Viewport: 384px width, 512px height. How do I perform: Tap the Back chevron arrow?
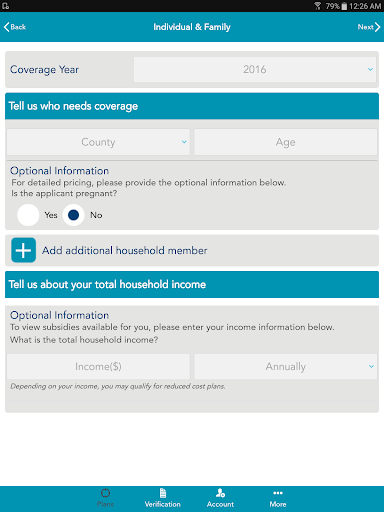6,27
